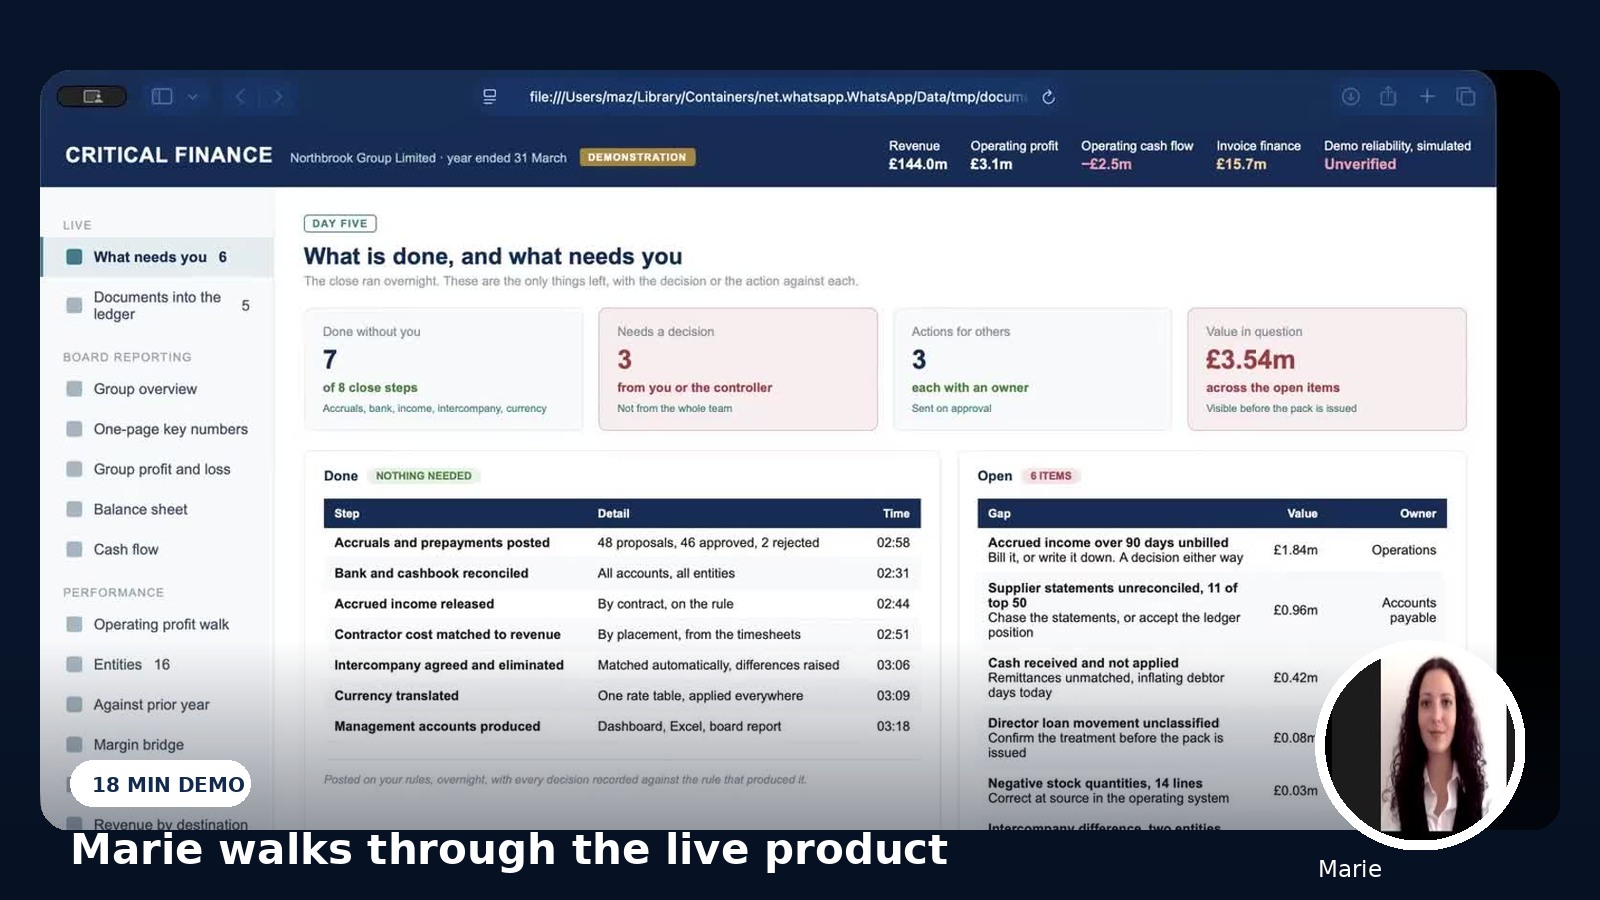
Task: Open a new tab with plus icon
Action: click(1427, 96)
